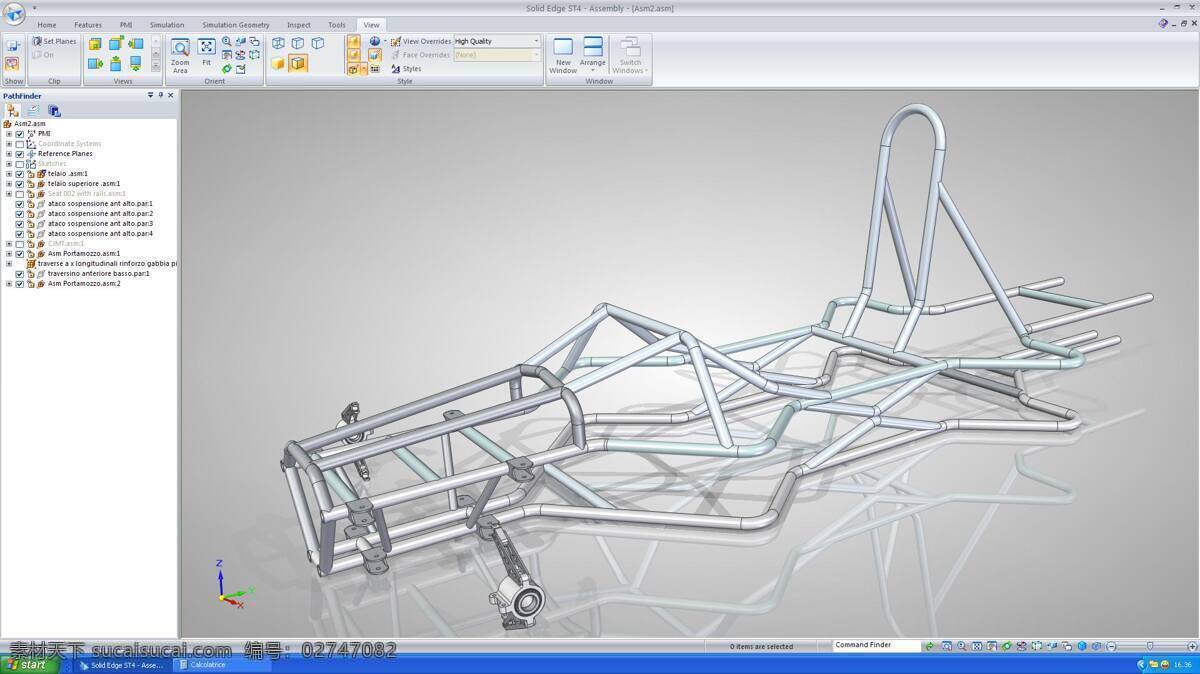Check the CIMT.asm:1 checkbox
This screenshot has width=1200, height=674.
(20, 244)
